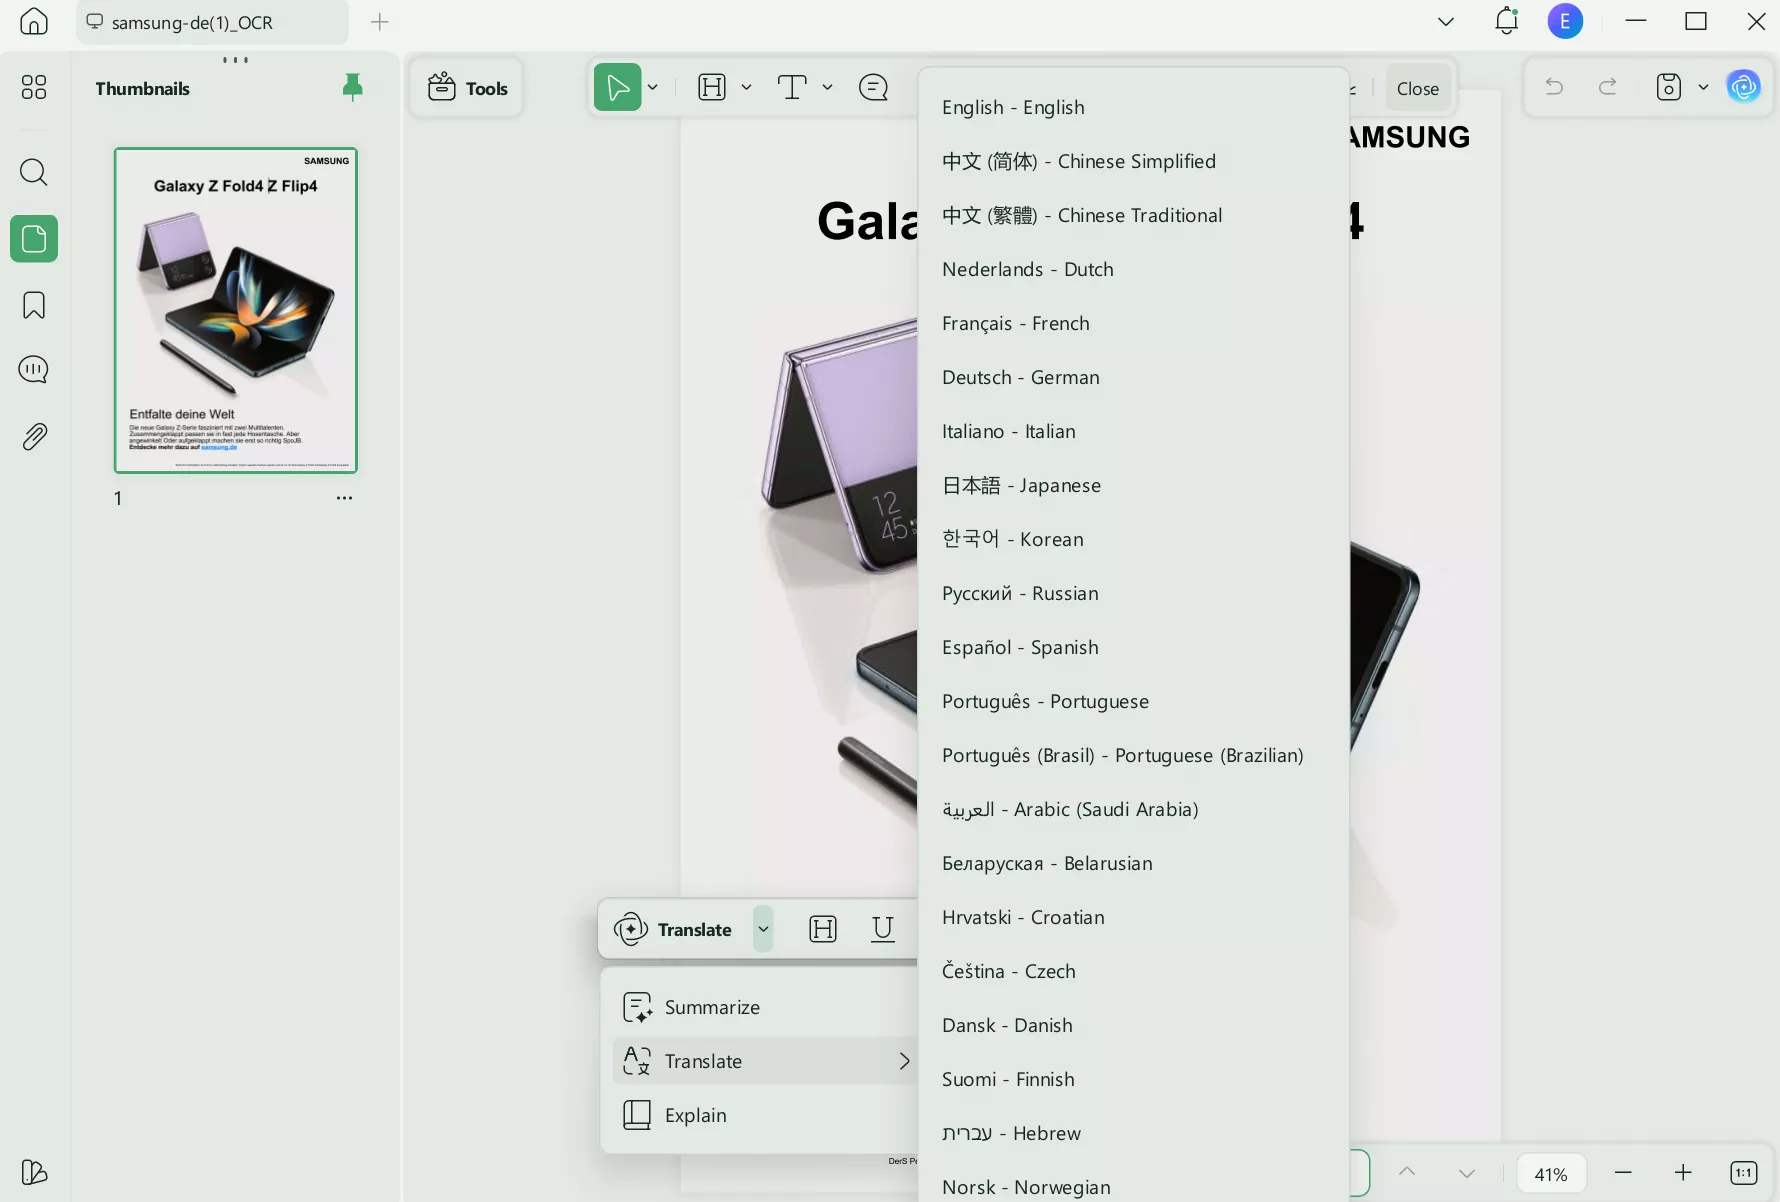Viewport: 1780px width, 1202px height.
Task: Select the Highlight tool in top toolbar
Action: tap(712, 87)
